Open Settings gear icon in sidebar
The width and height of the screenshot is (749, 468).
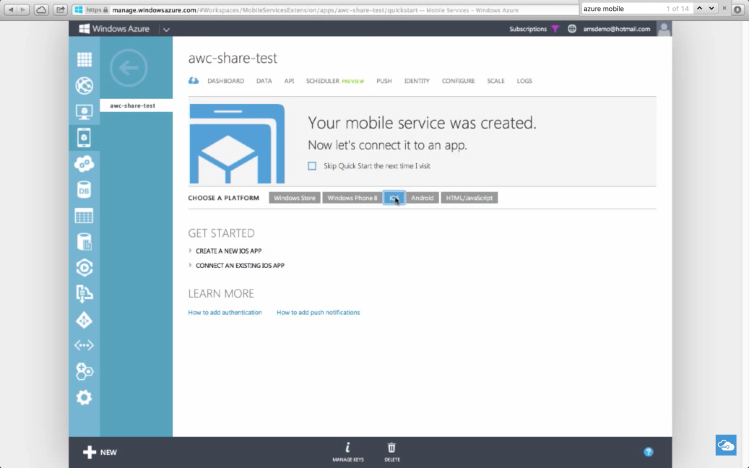pyautogui.click(x=84, y=397)
